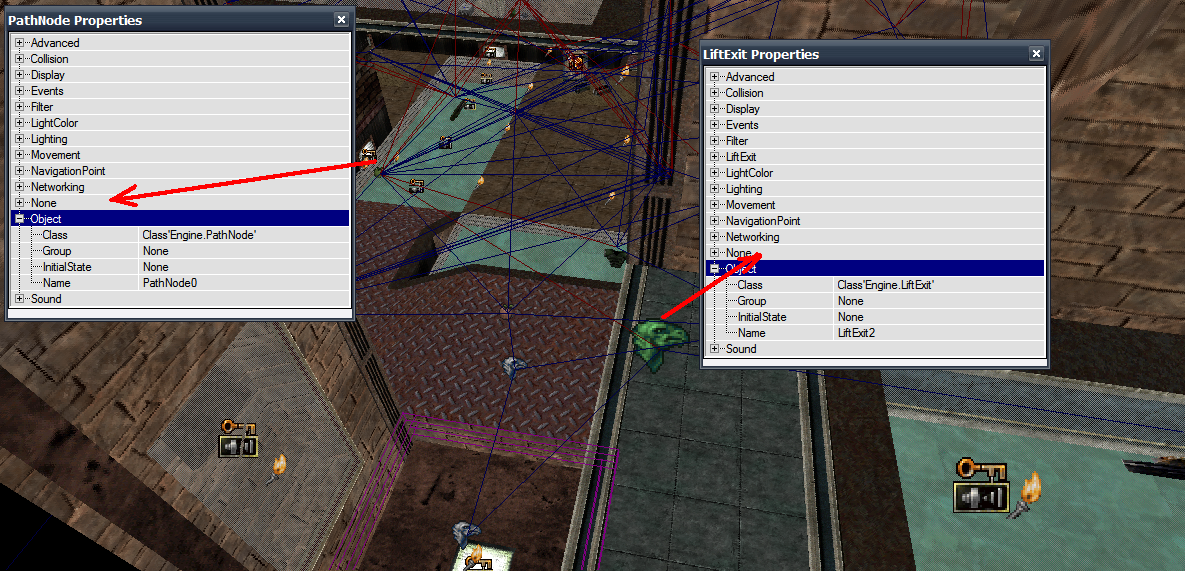Expand Collision in LiftExit Properties
Image resolution: width=1185 pixels, height=571 pixels.
715,93
